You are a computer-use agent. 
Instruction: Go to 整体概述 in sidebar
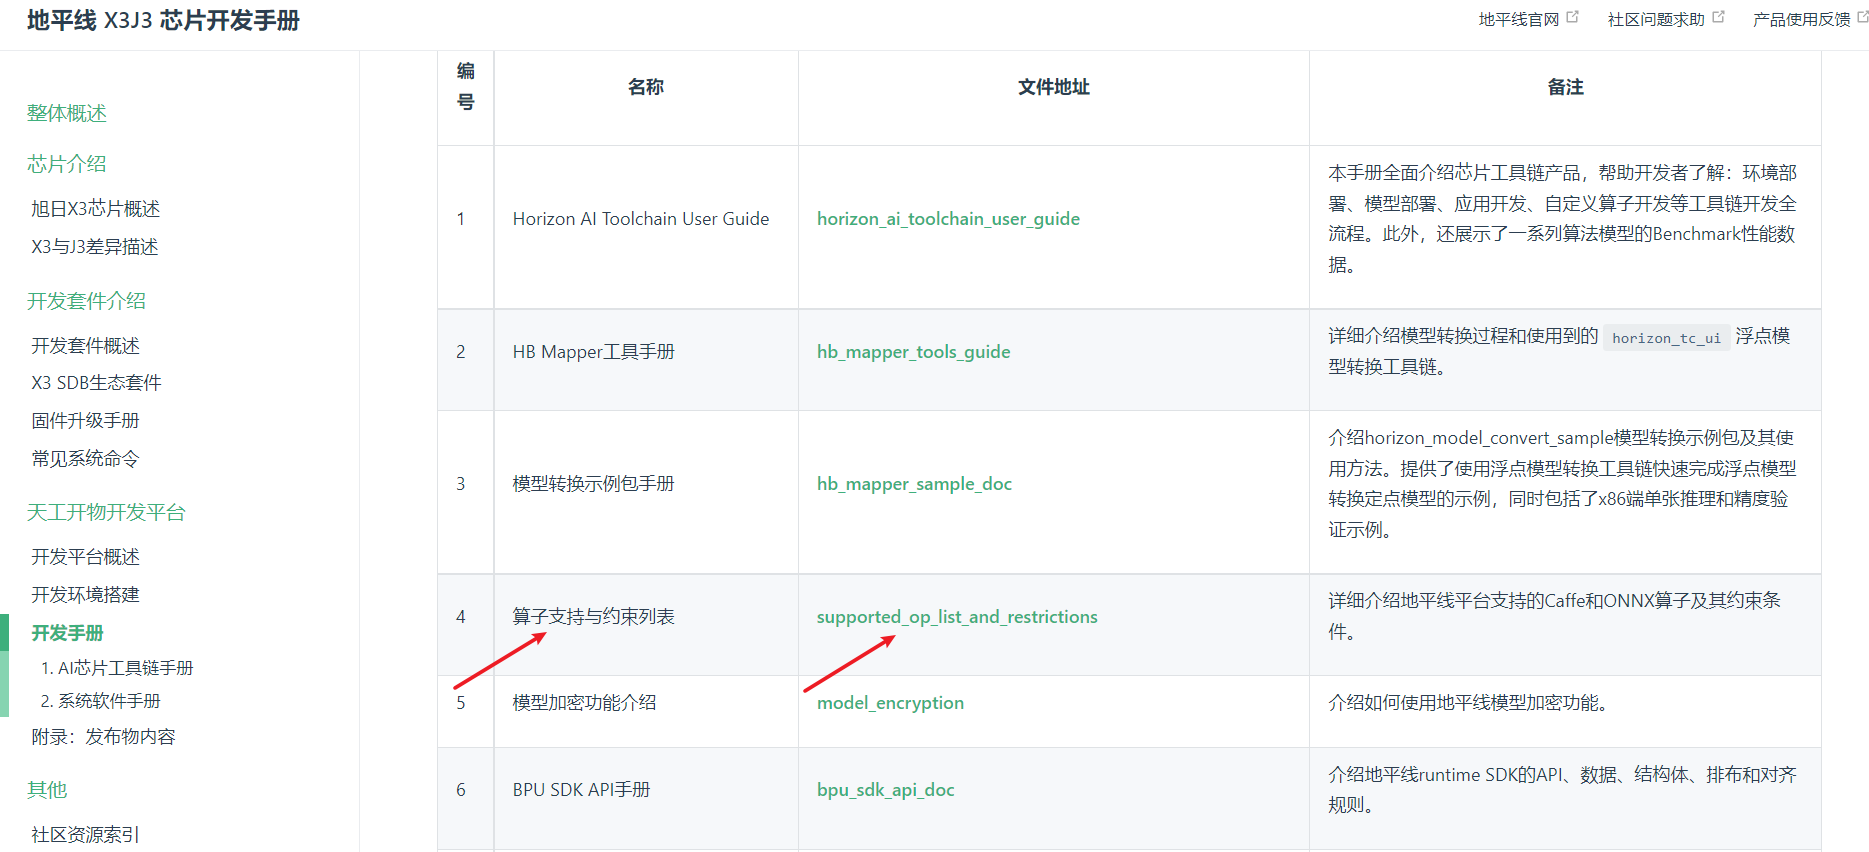(66, 113)
